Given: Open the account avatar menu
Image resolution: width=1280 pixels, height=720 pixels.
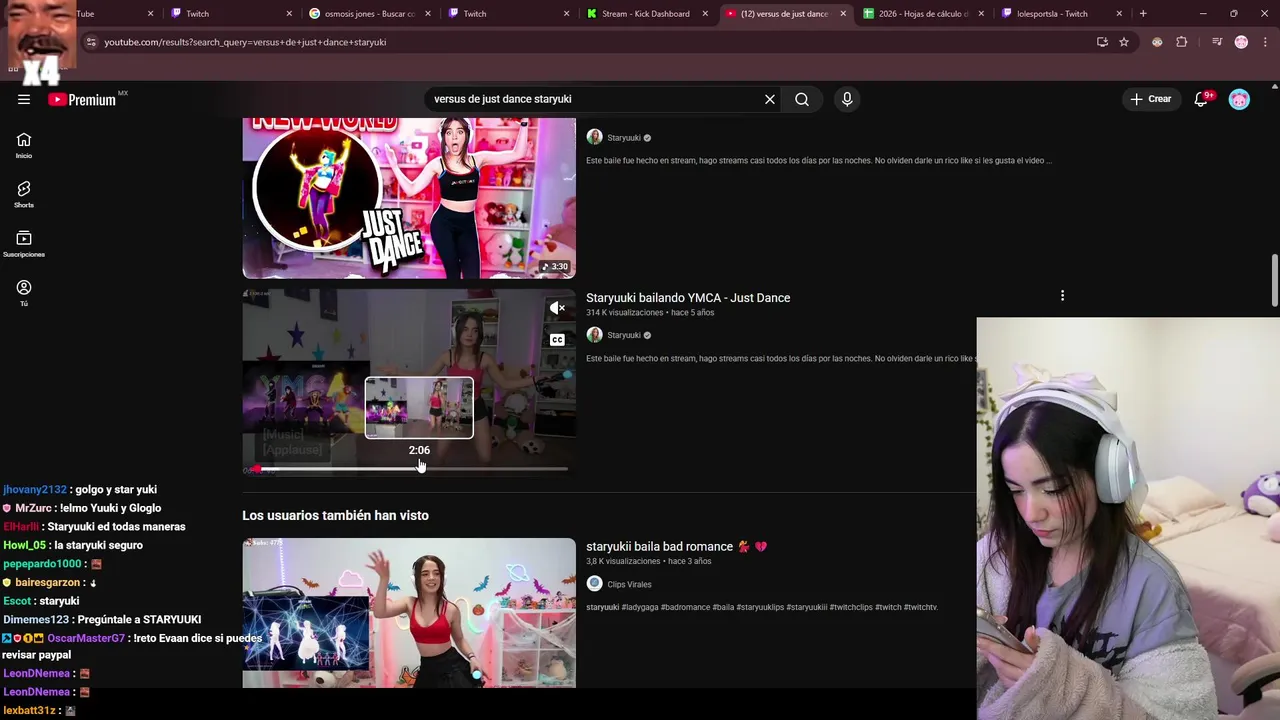Looking at the screenshot, I should [x=1239, y=99].
